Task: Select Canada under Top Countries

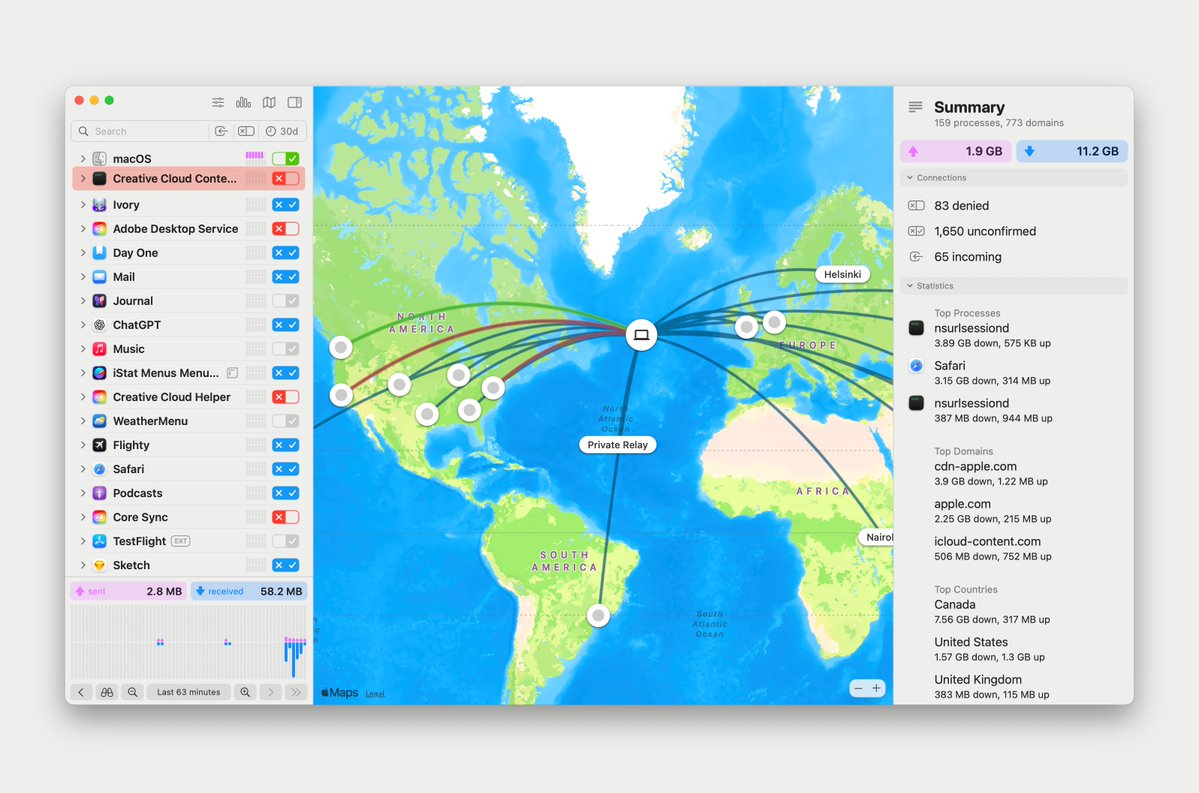Action: [x=954, y=604]
